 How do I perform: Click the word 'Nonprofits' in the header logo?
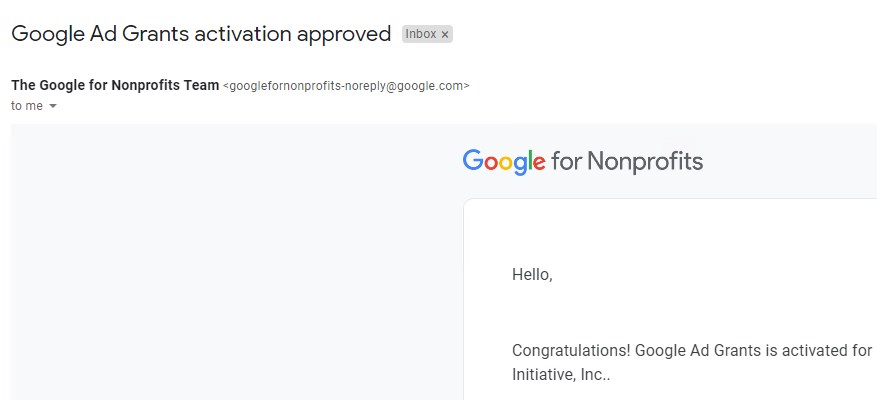645,161
